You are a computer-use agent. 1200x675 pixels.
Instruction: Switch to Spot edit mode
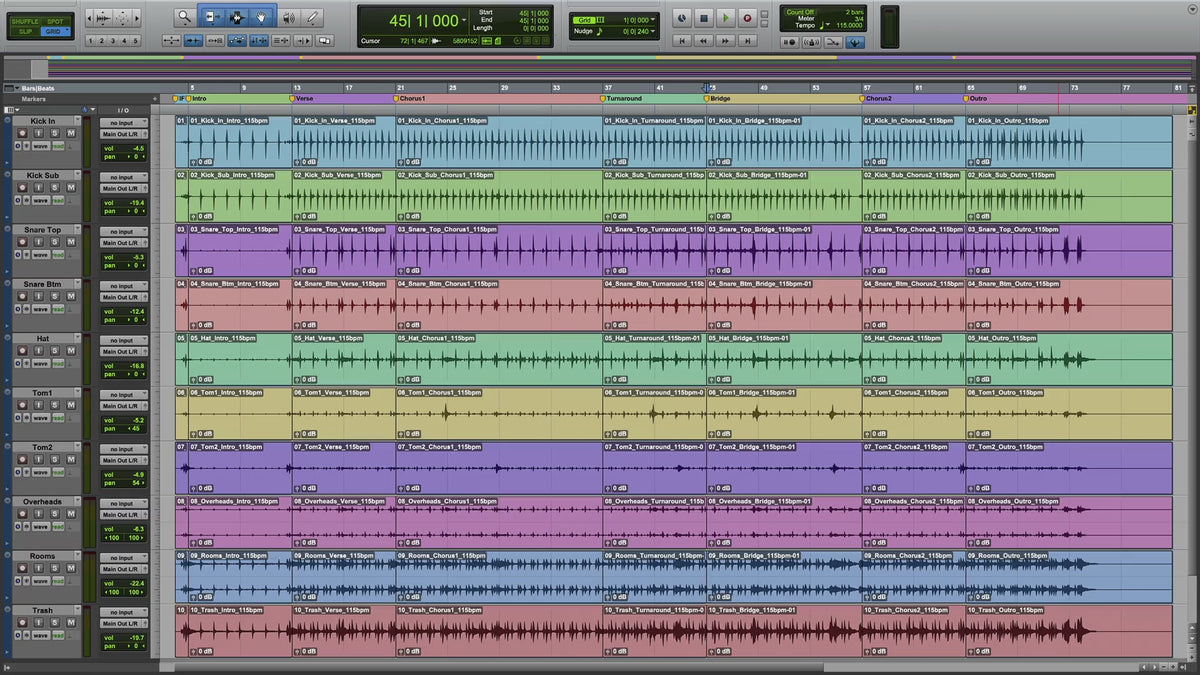(x=55, y=20)
